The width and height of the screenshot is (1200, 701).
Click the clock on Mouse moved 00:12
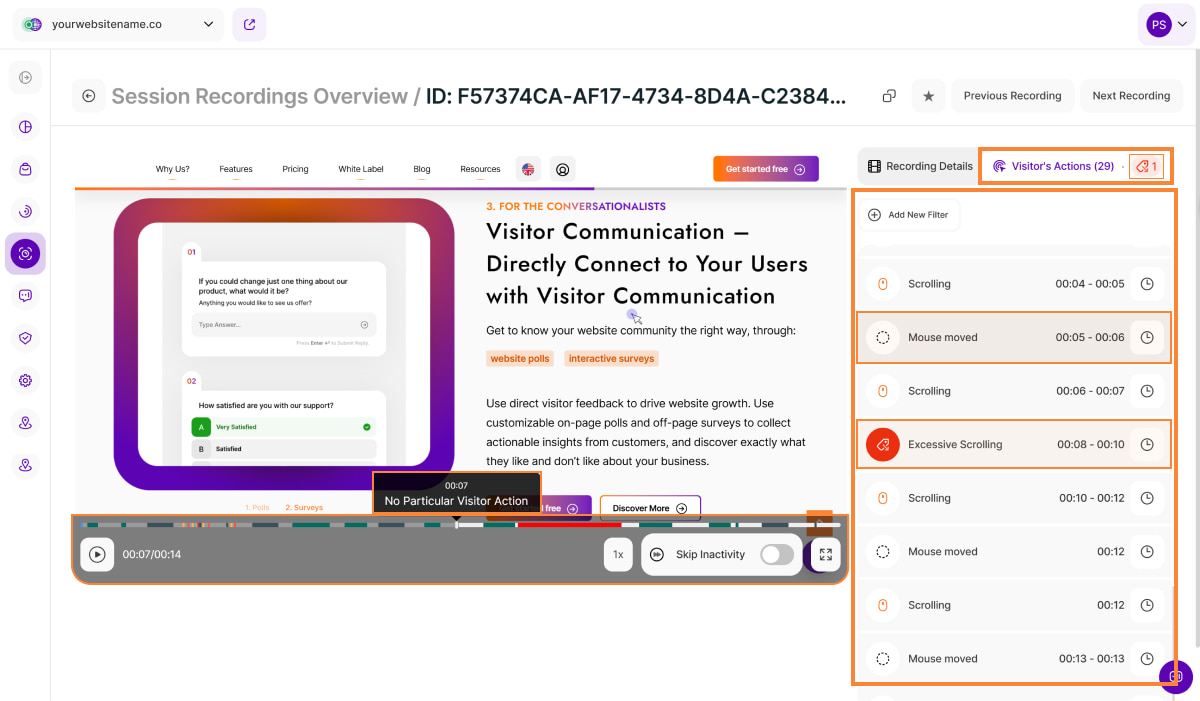(1147, 551)
